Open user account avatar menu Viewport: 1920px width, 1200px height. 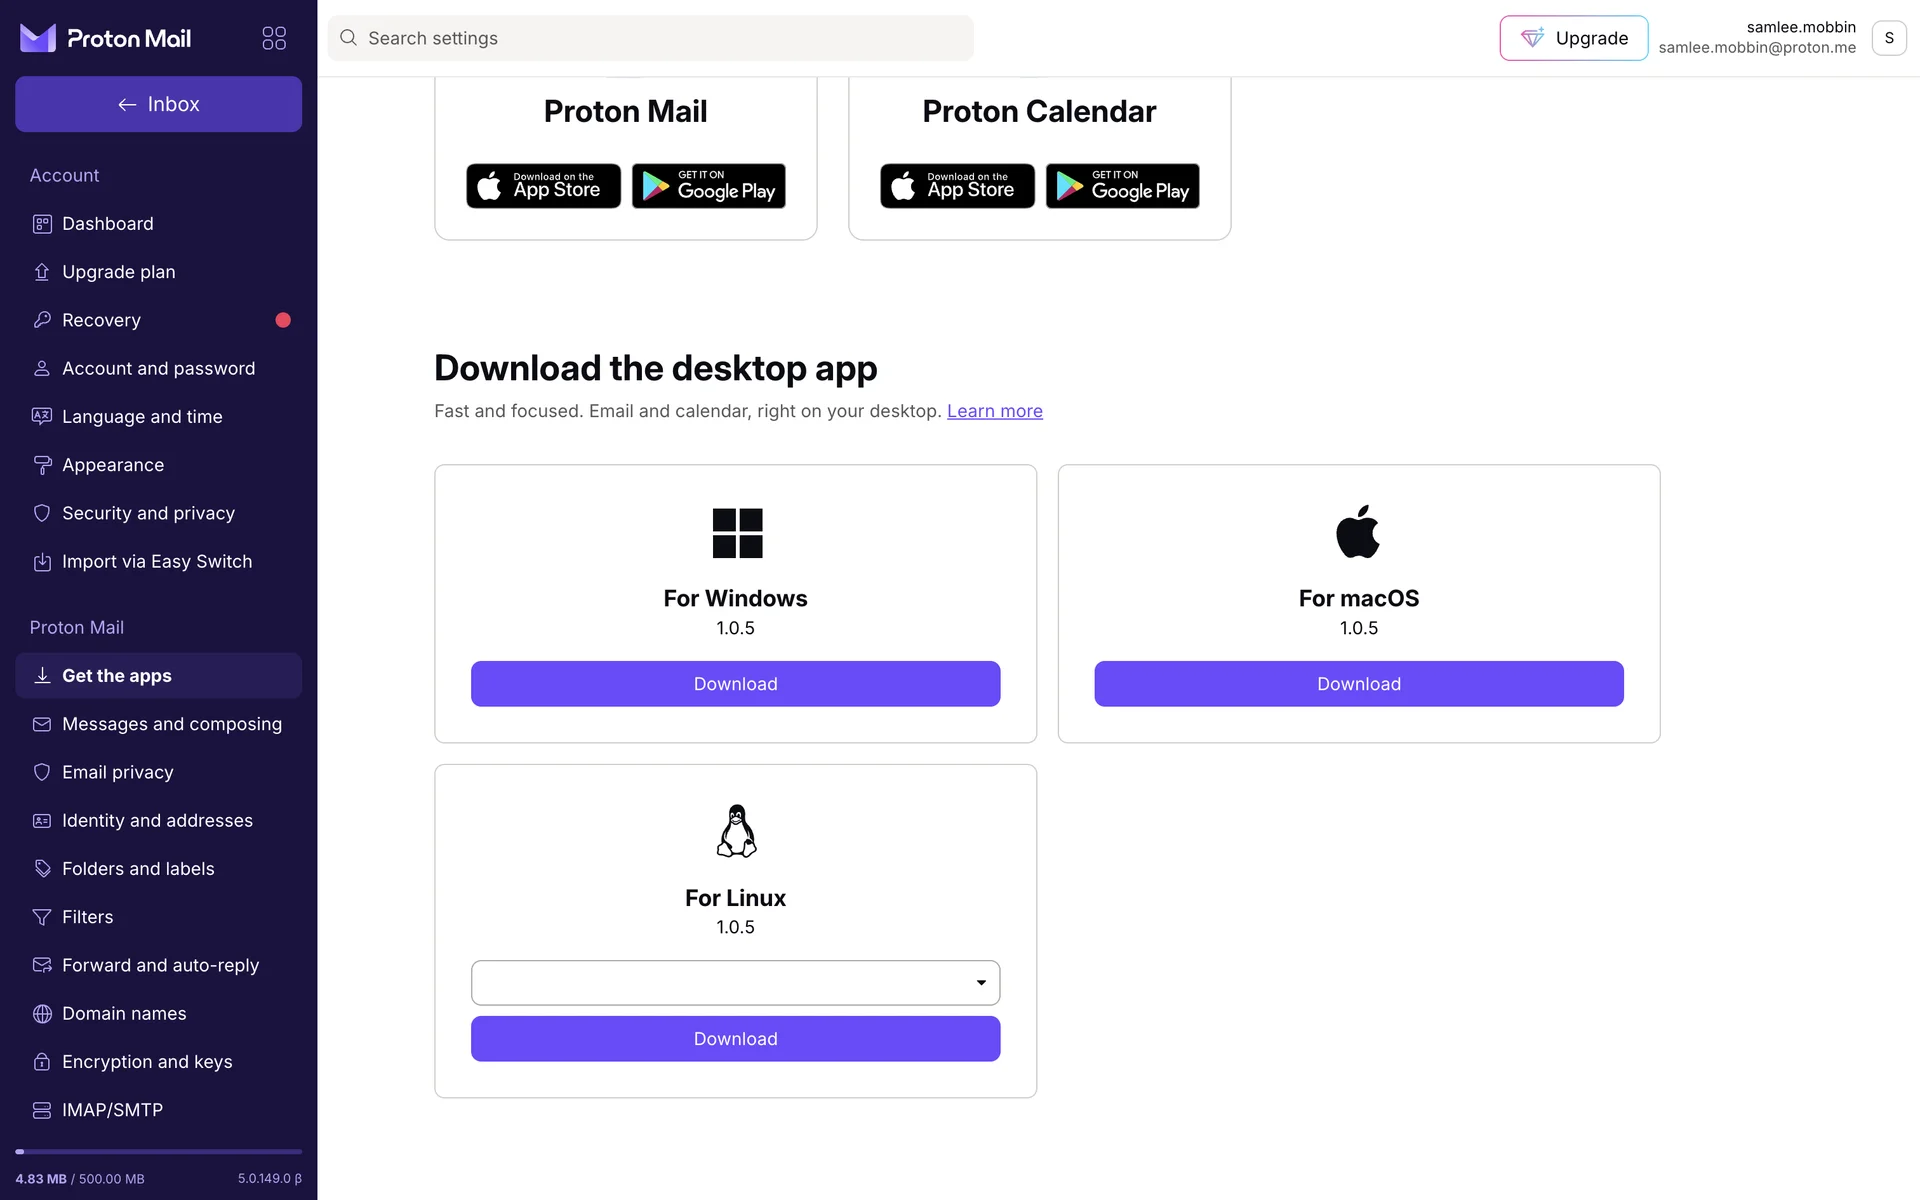[1888, 38]
